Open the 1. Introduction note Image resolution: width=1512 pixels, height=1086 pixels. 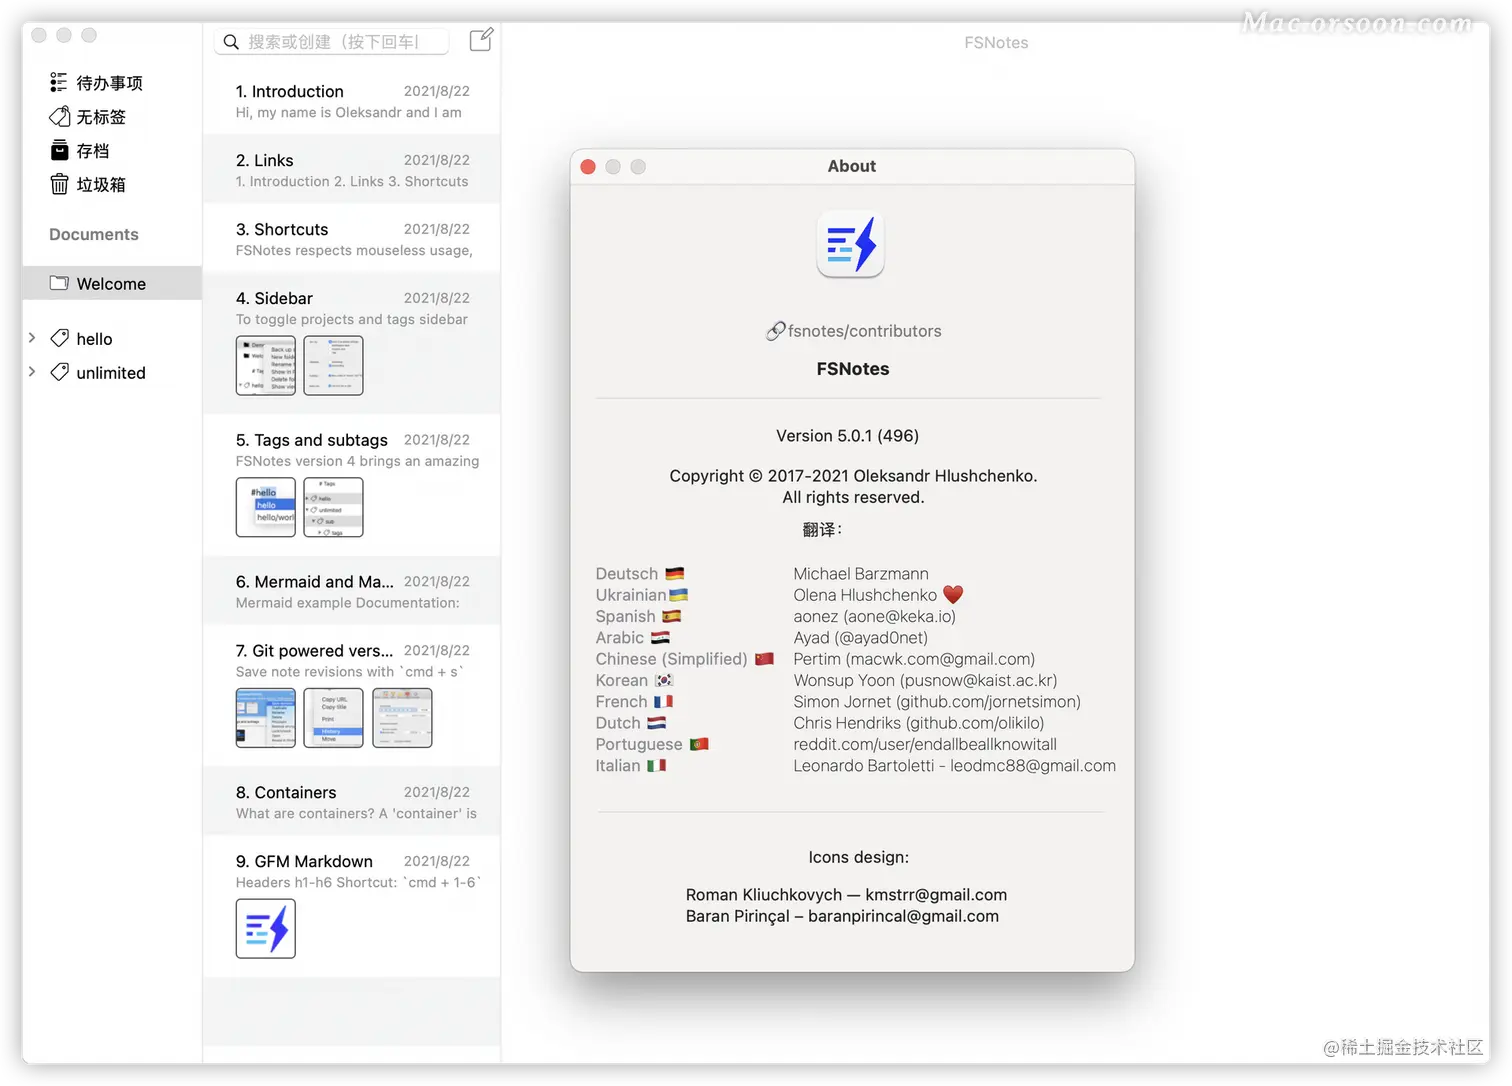352,100
